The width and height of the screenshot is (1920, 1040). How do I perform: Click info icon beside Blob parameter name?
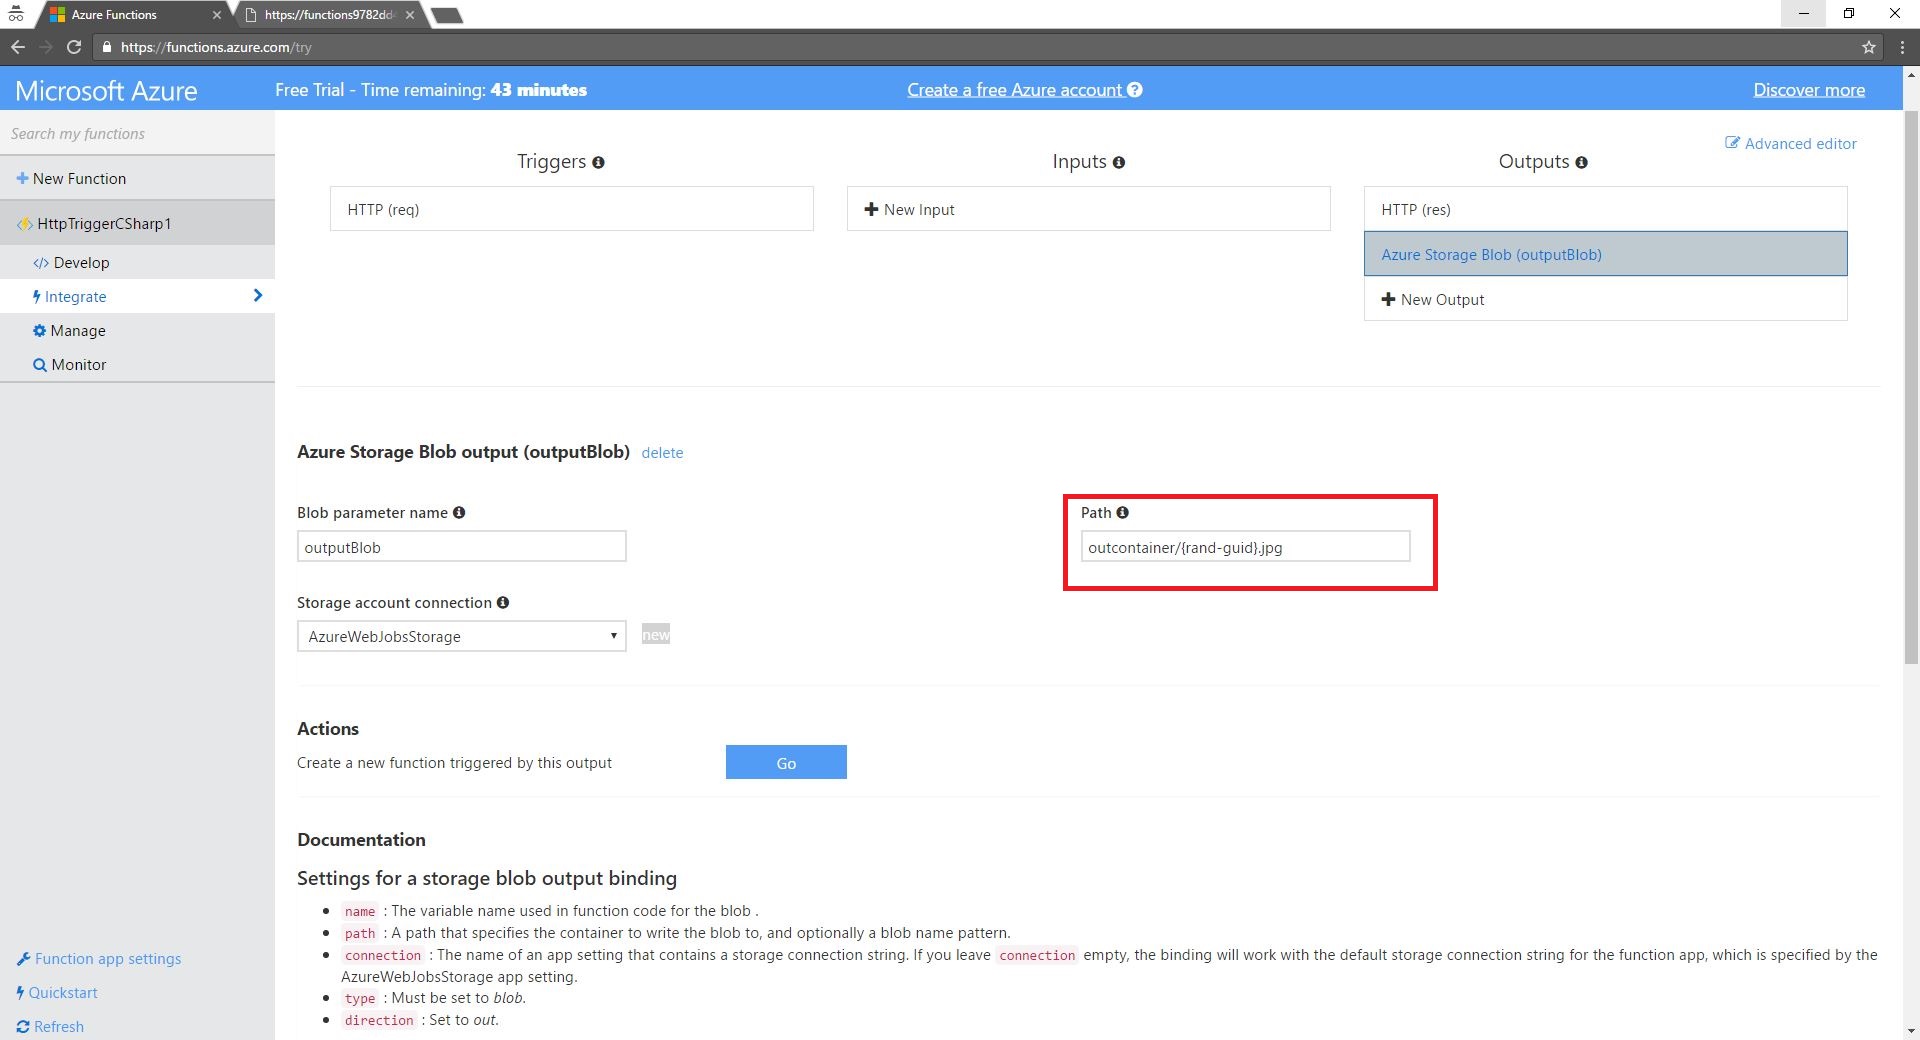pyautogui.click(x=459, y=513)
